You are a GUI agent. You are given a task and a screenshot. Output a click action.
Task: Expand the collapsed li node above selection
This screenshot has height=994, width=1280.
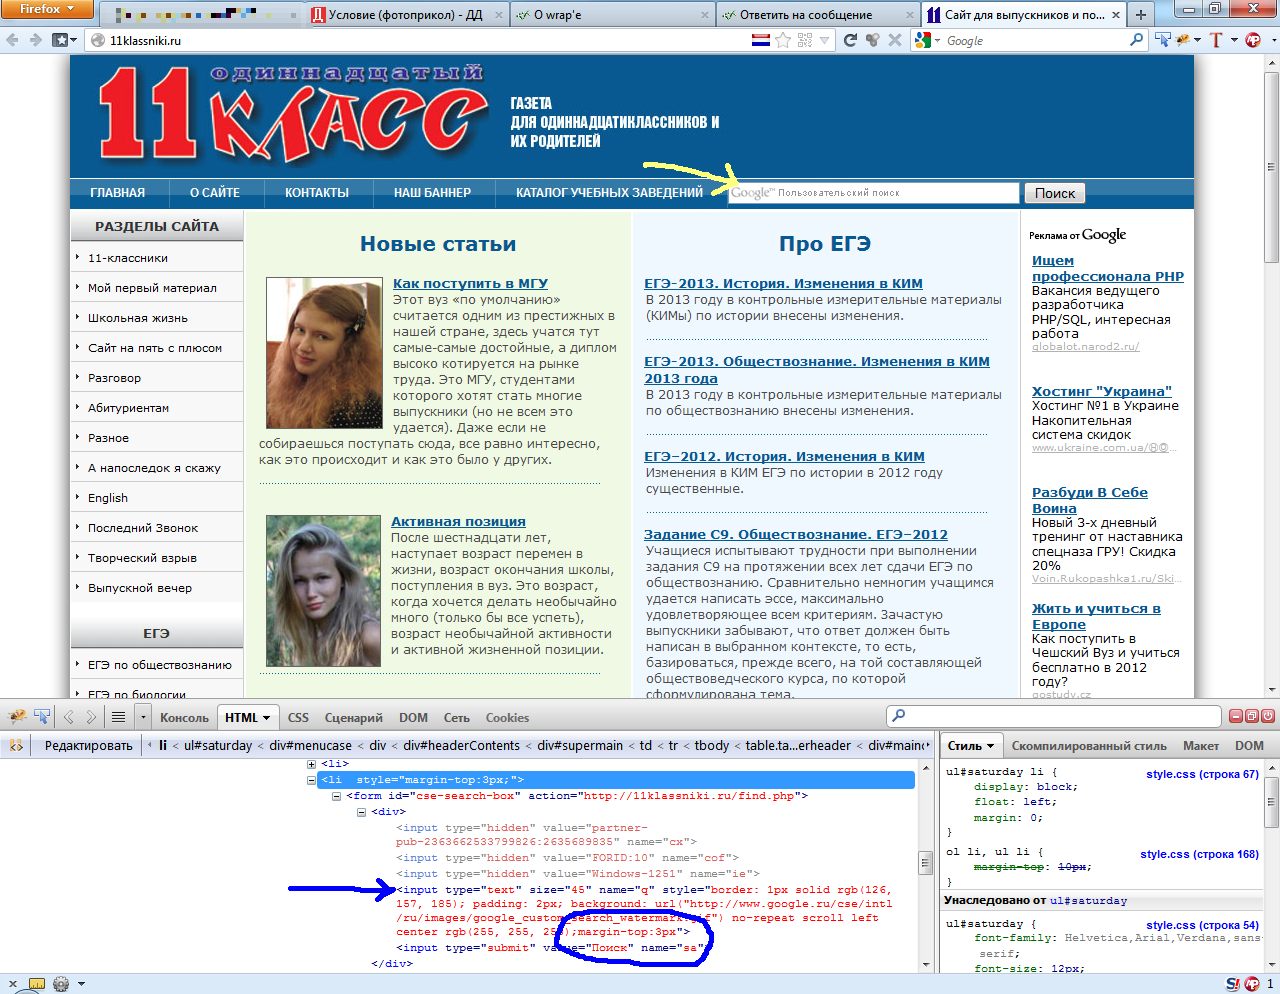click(x=311, y=764)
